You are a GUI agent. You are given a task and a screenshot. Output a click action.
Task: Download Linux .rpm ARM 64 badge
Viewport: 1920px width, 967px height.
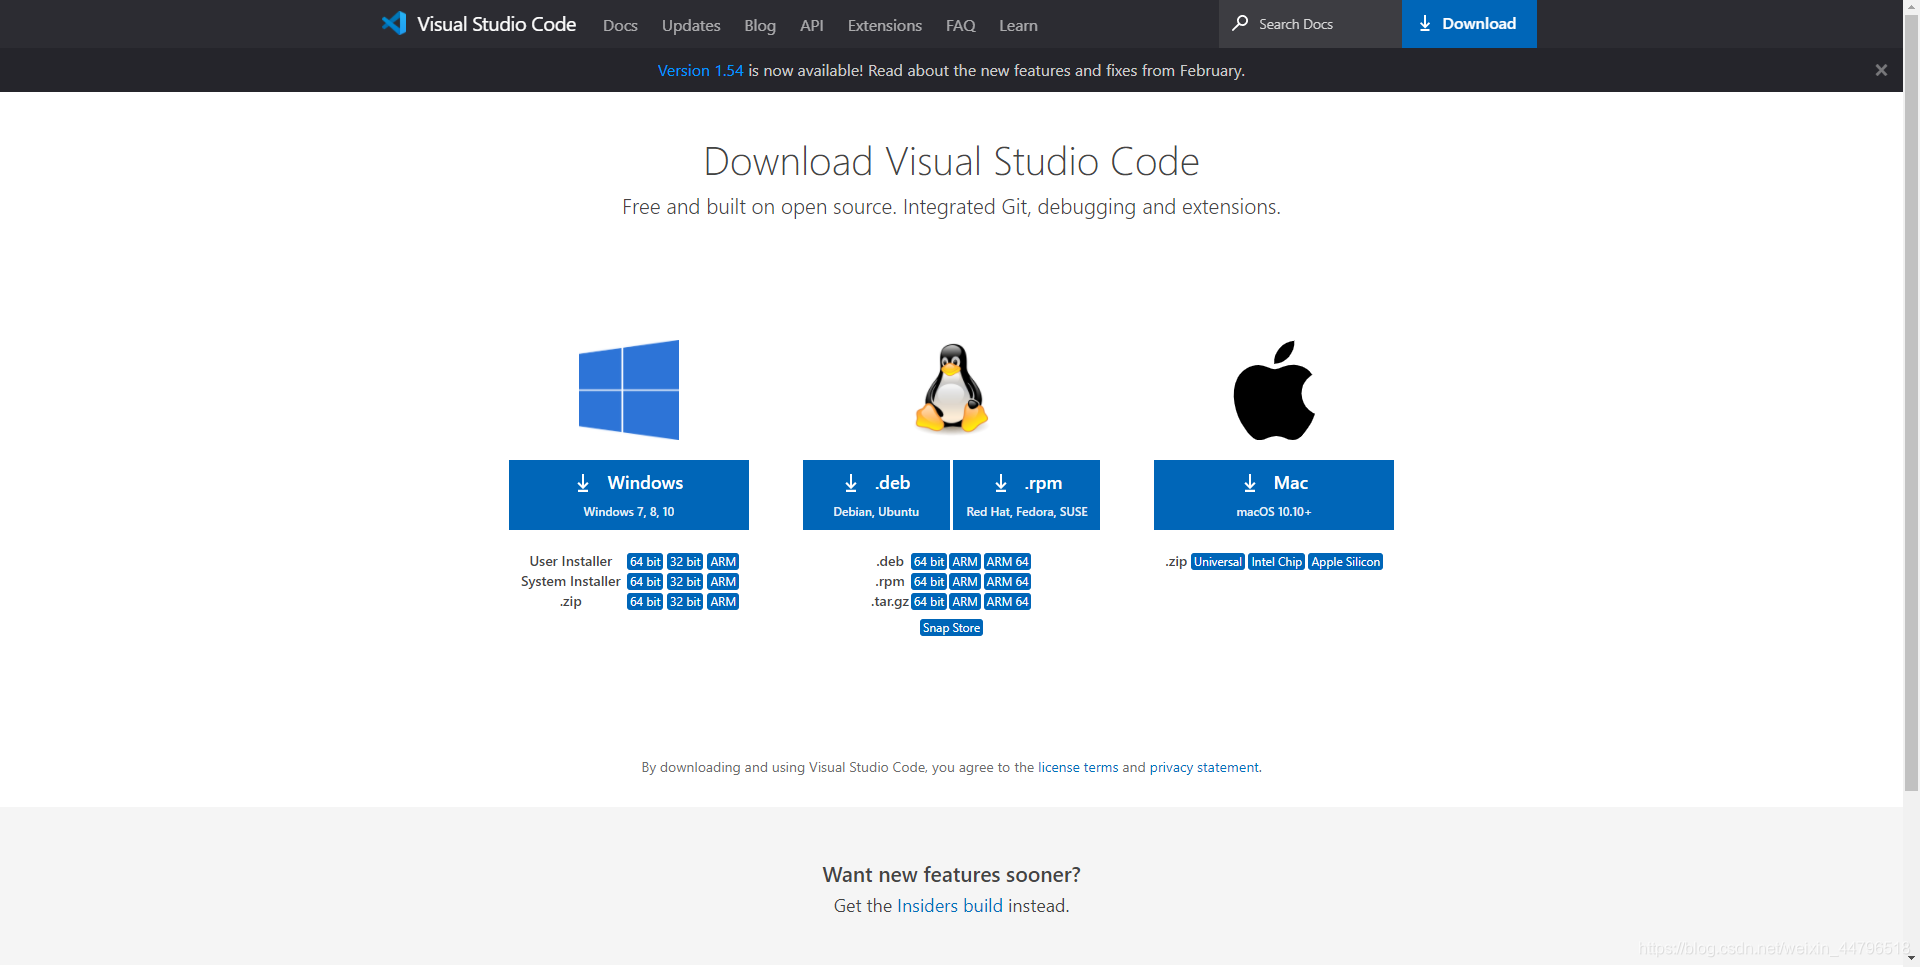(1007, 582)
